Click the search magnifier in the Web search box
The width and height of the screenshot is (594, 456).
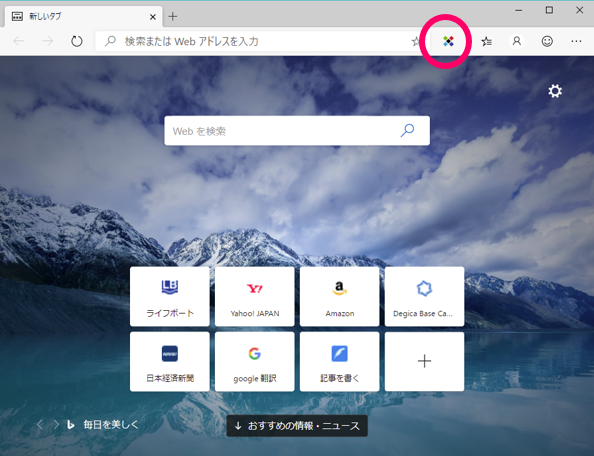pos(408,130)
